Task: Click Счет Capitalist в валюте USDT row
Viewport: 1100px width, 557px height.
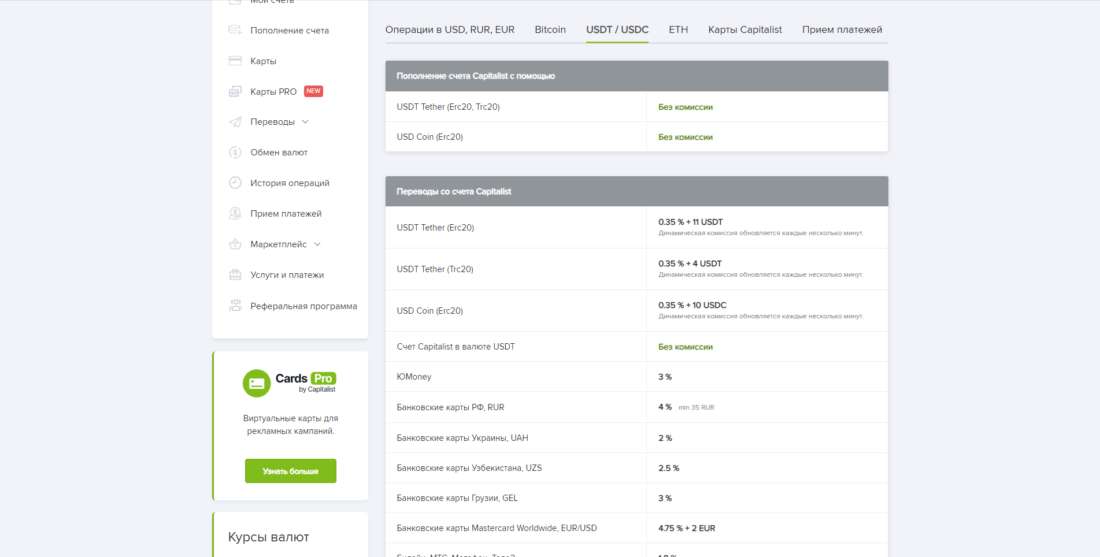Action: coord(636,347)
